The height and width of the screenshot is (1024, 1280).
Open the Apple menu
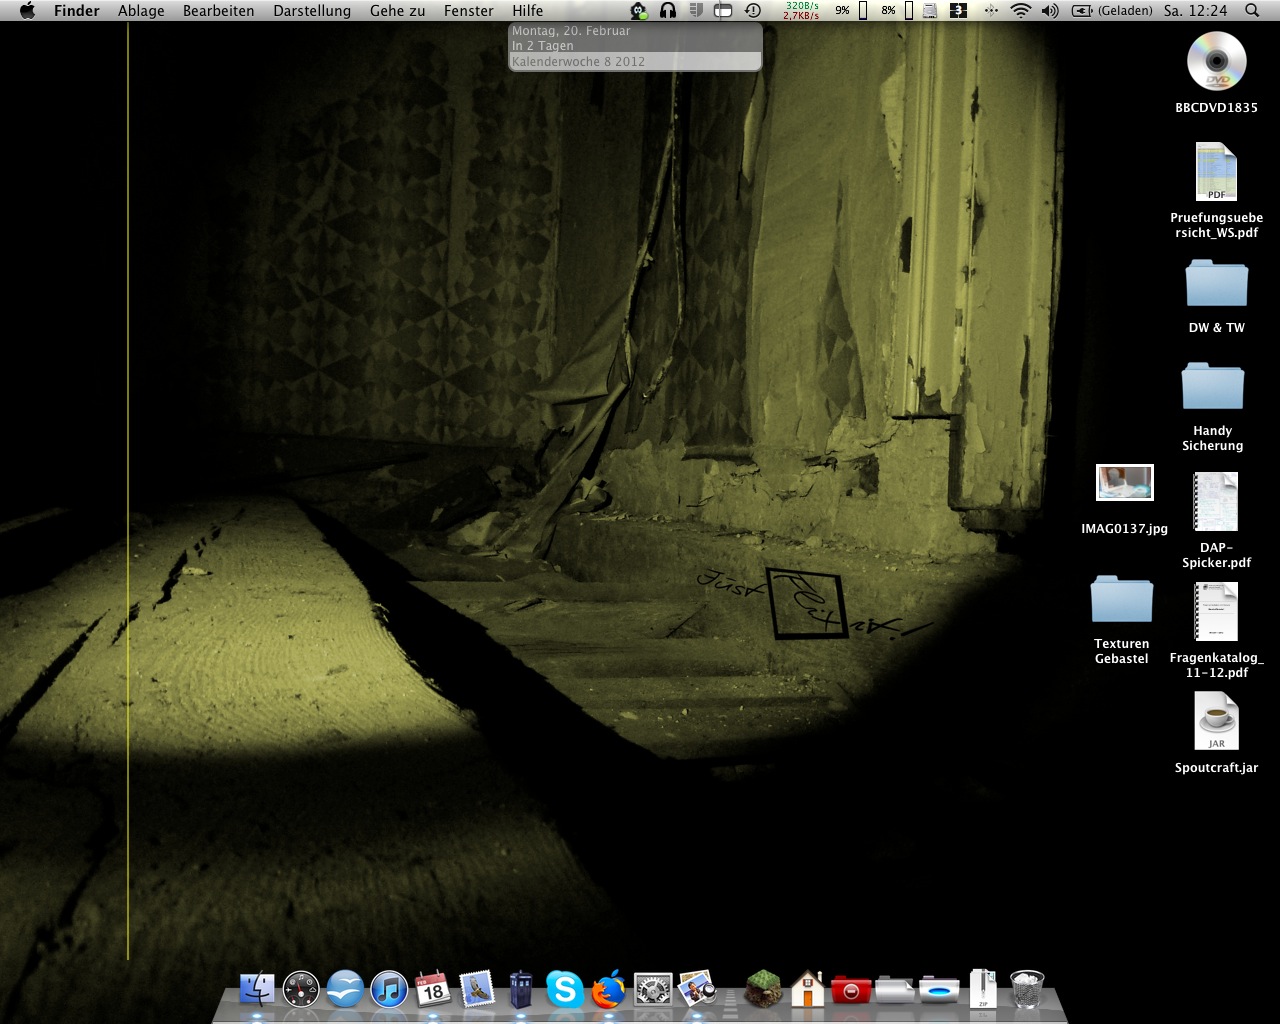pos(27,11)
